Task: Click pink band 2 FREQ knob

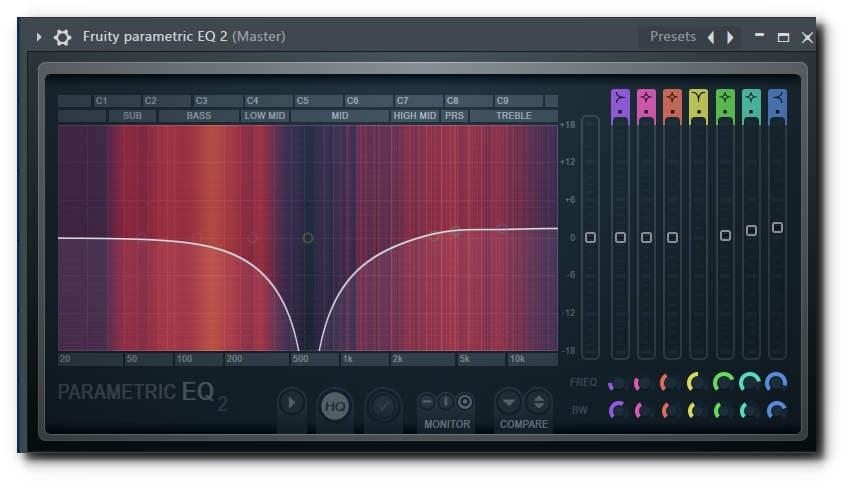Action: click(x=643, y=384)
